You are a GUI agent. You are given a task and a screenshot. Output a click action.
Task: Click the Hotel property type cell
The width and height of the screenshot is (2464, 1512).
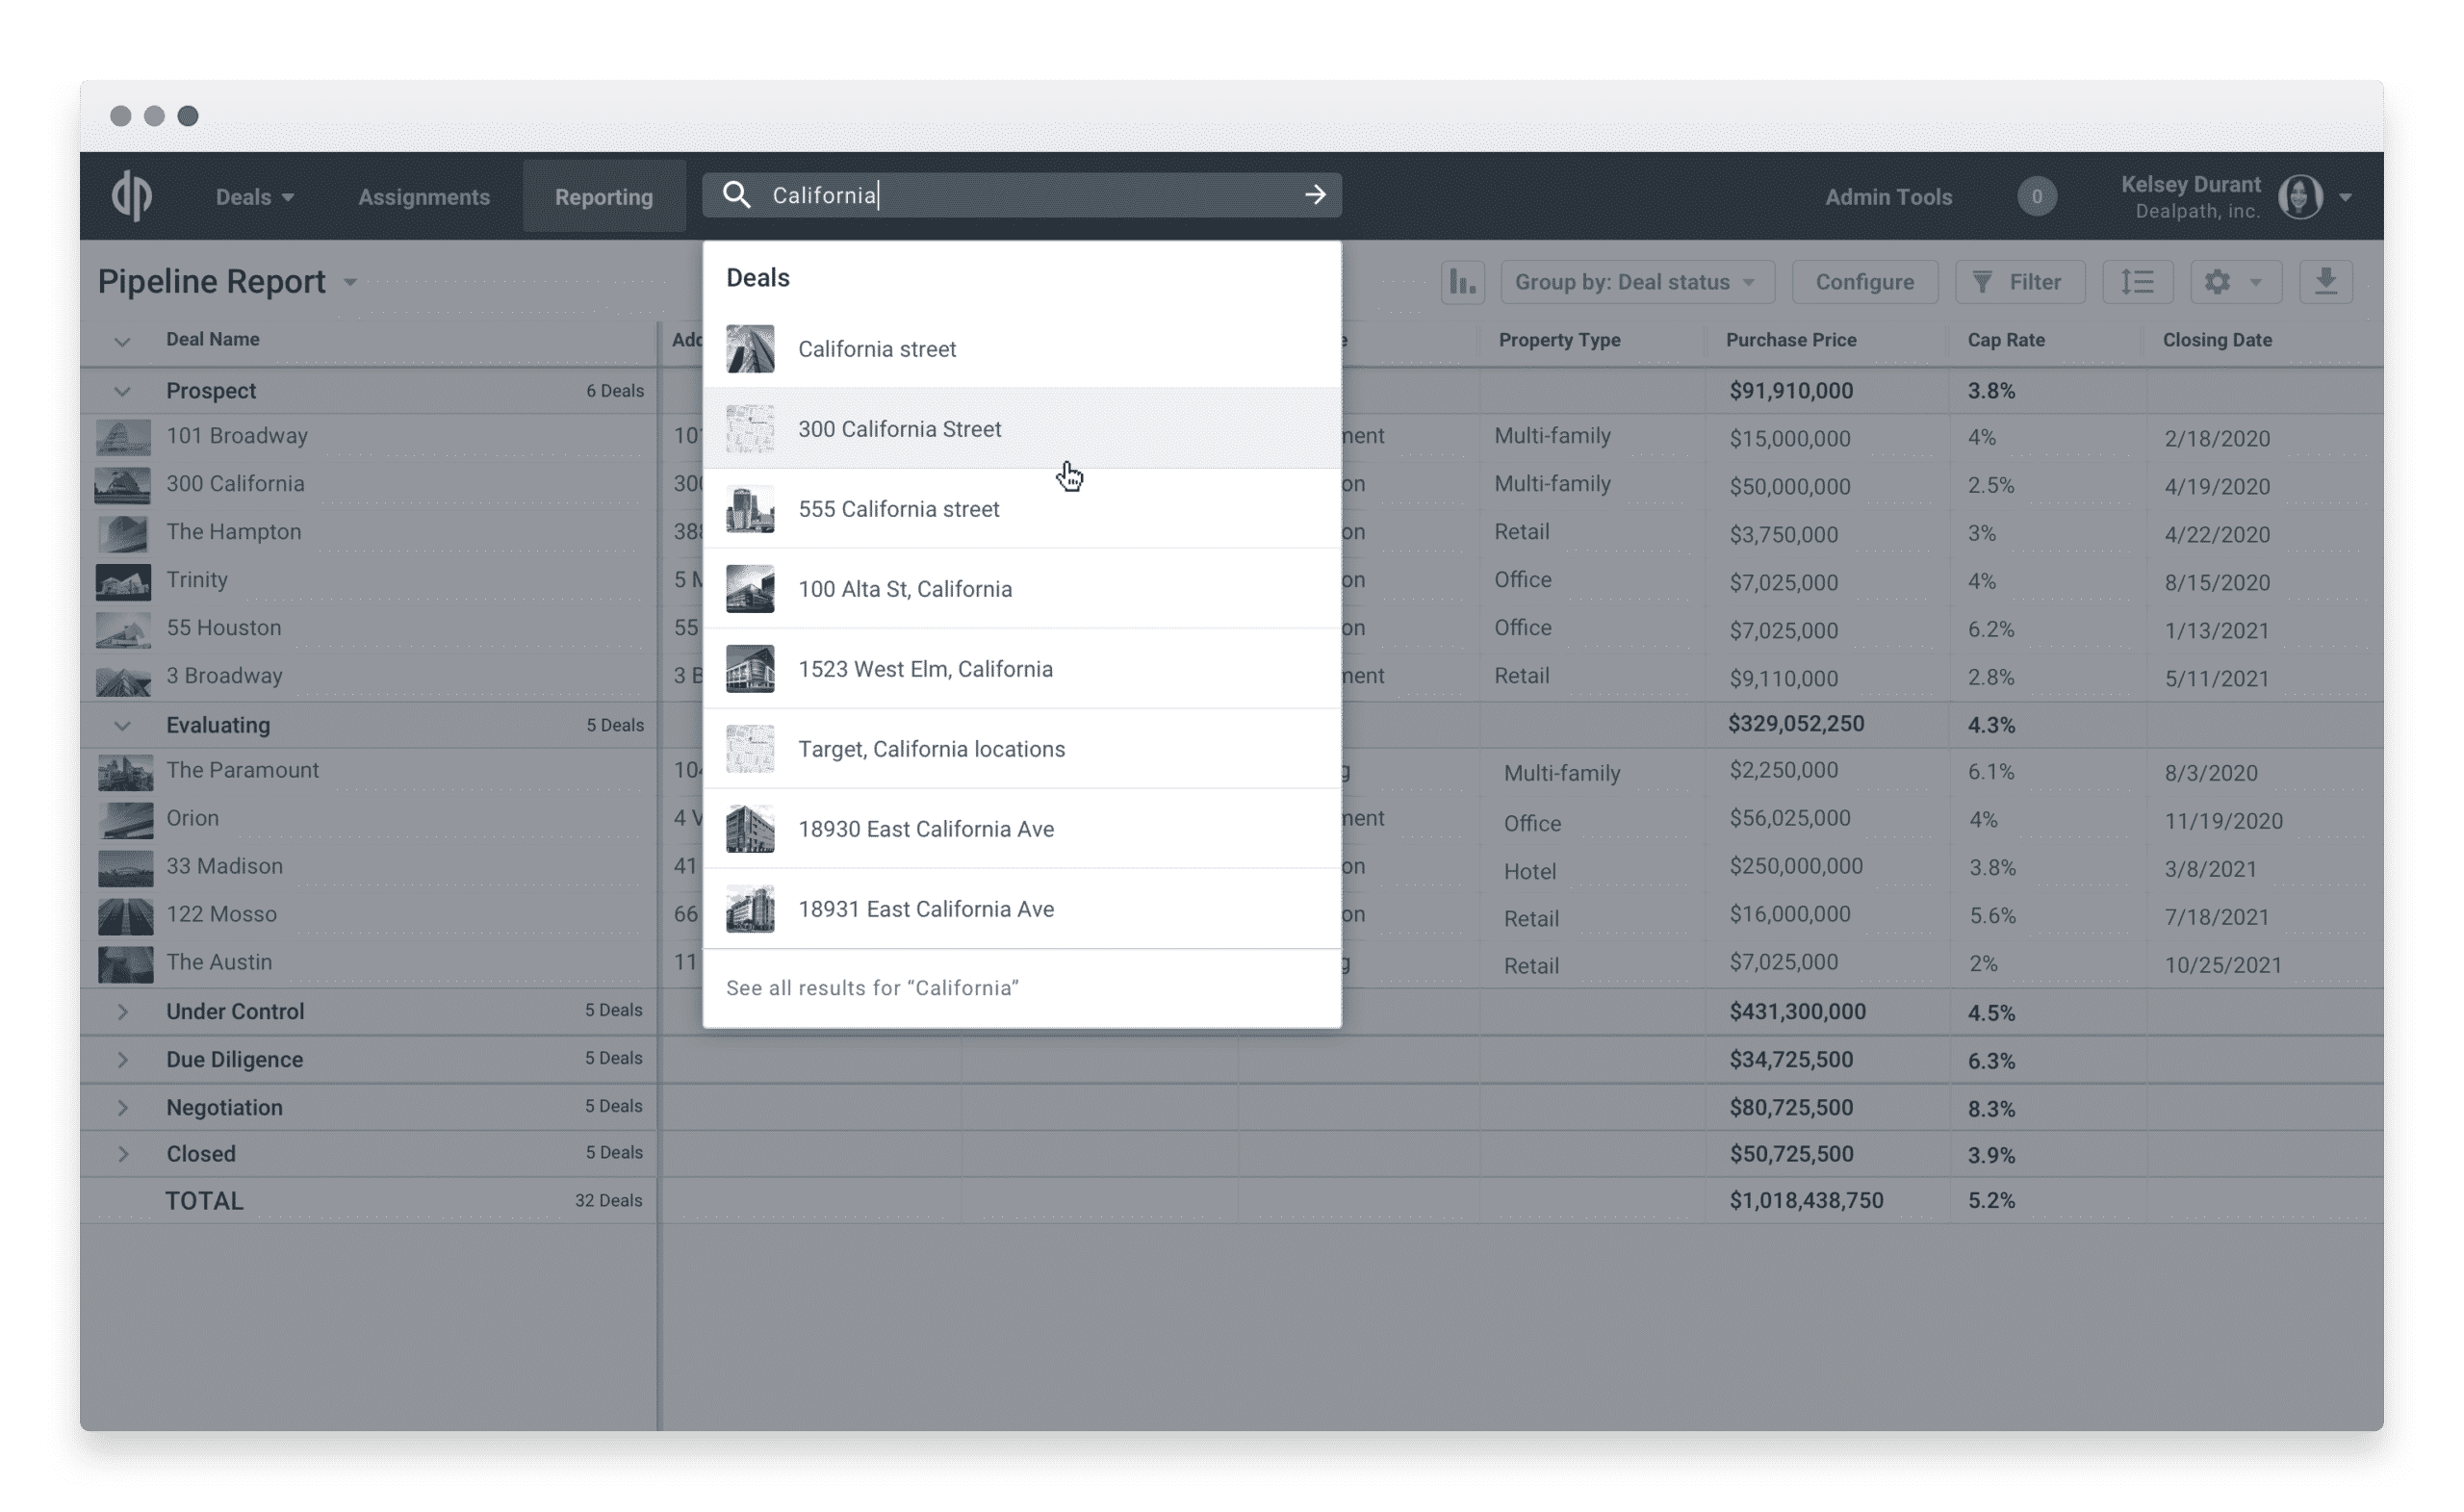(x=1529, y=871)
